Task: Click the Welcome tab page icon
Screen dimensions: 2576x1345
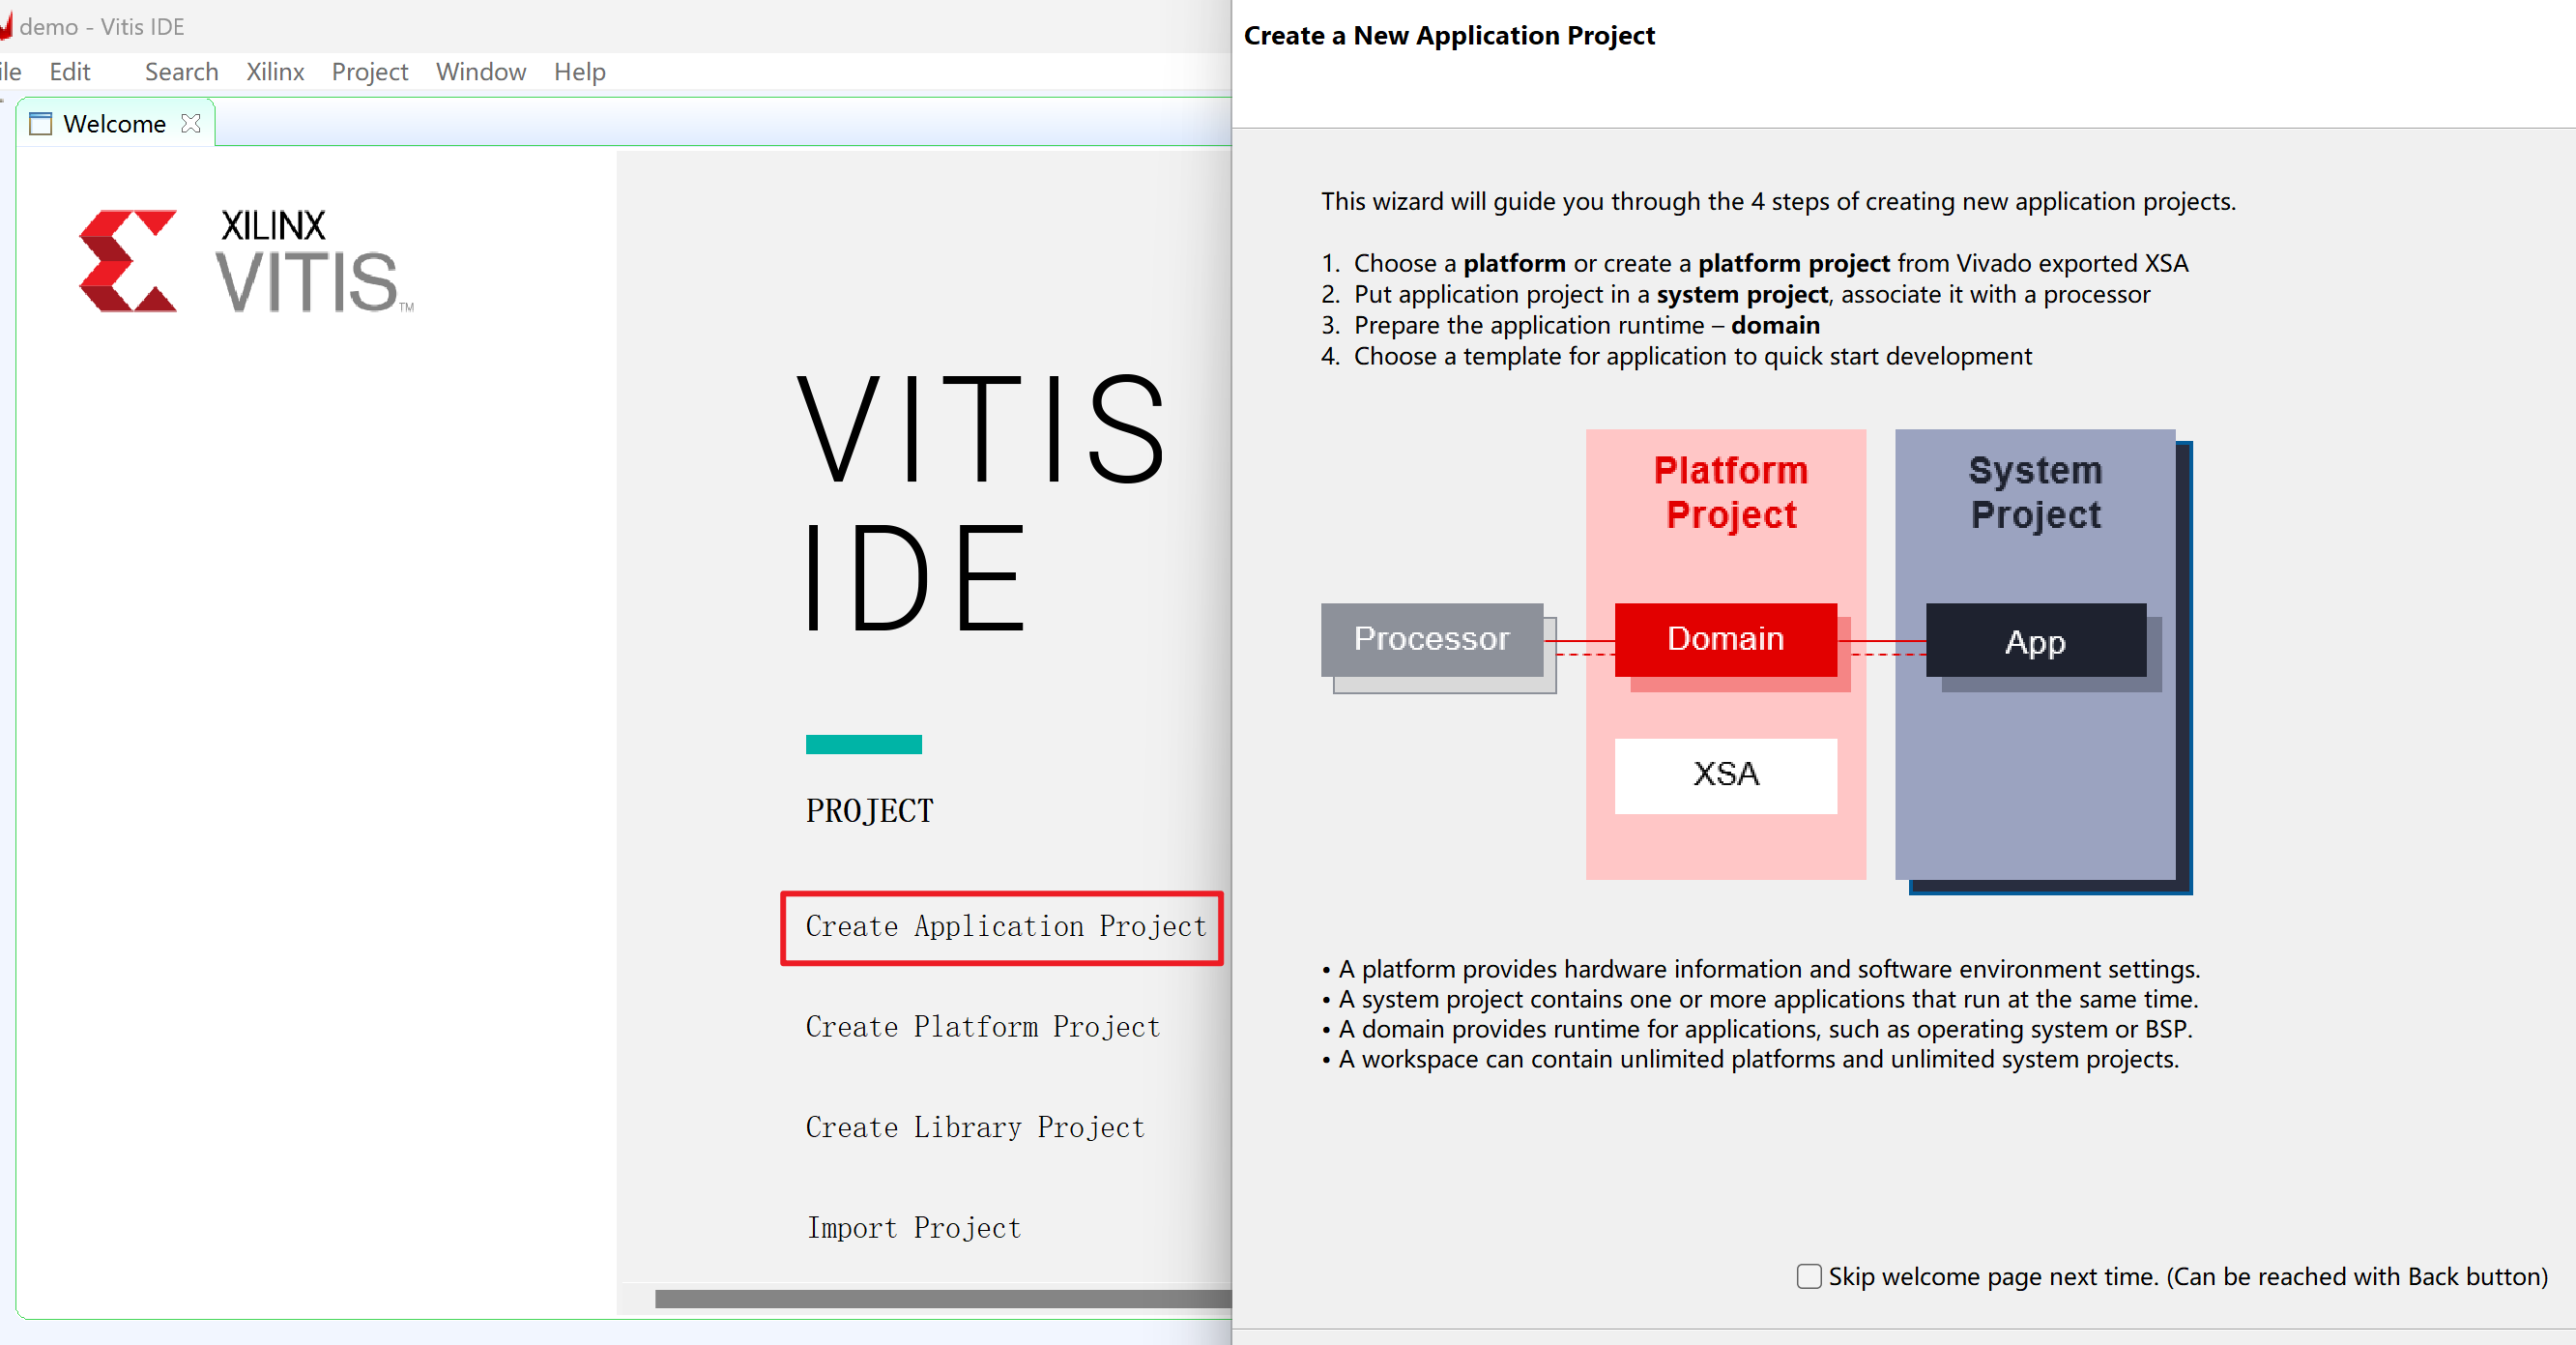Action: [41, 124]
